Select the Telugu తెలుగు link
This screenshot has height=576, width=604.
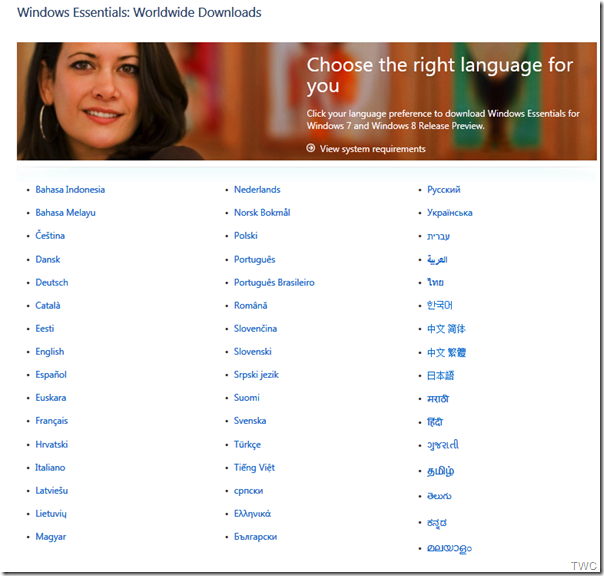[439, 496]
